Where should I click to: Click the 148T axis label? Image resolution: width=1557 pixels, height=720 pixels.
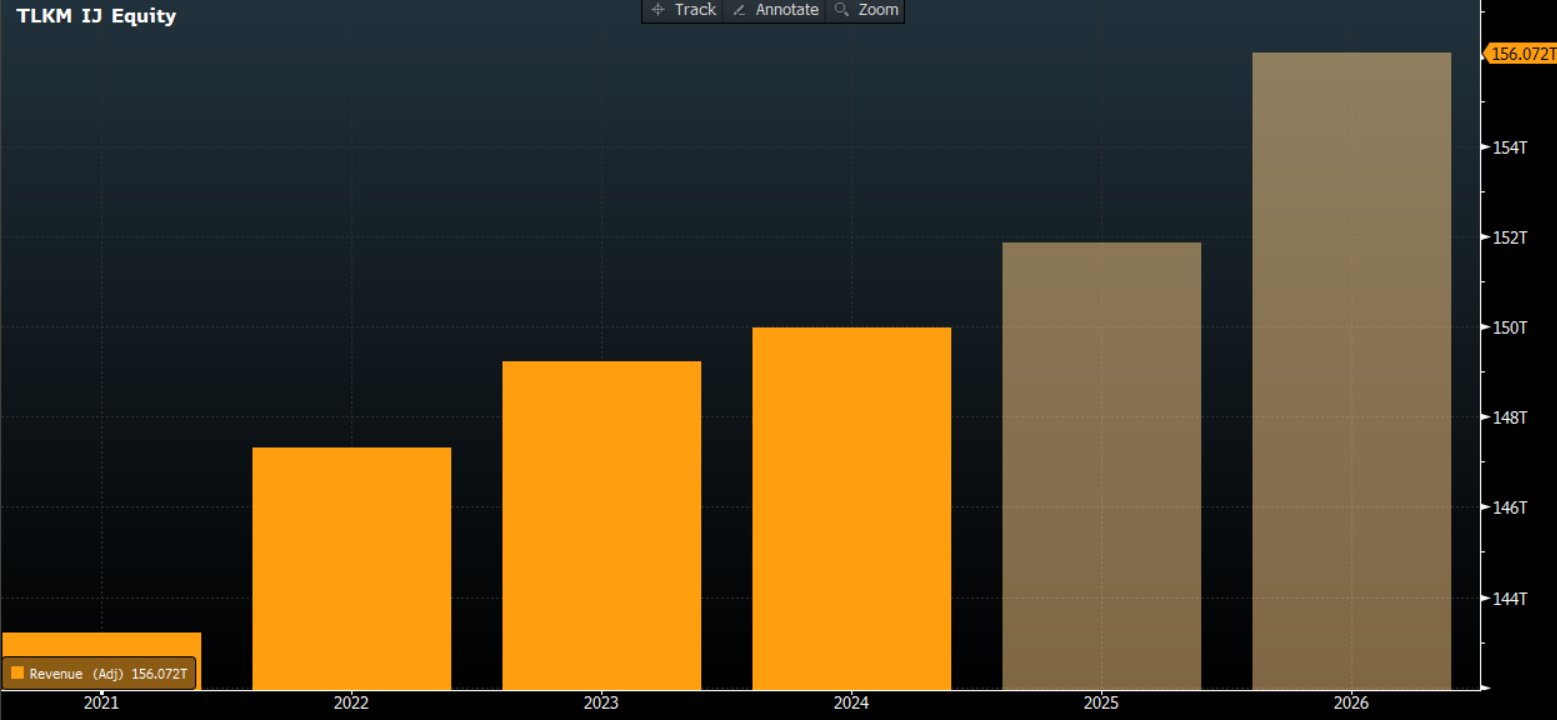(1509, 417)
